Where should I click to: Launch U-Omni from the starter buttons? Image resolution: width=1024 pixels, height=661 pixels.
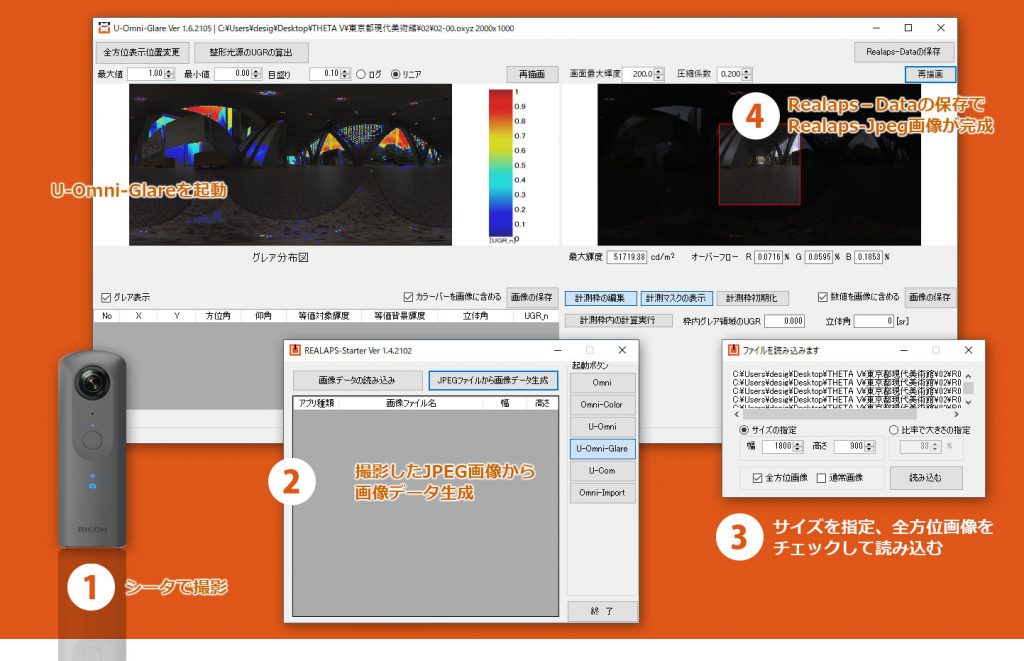point(602,427)
